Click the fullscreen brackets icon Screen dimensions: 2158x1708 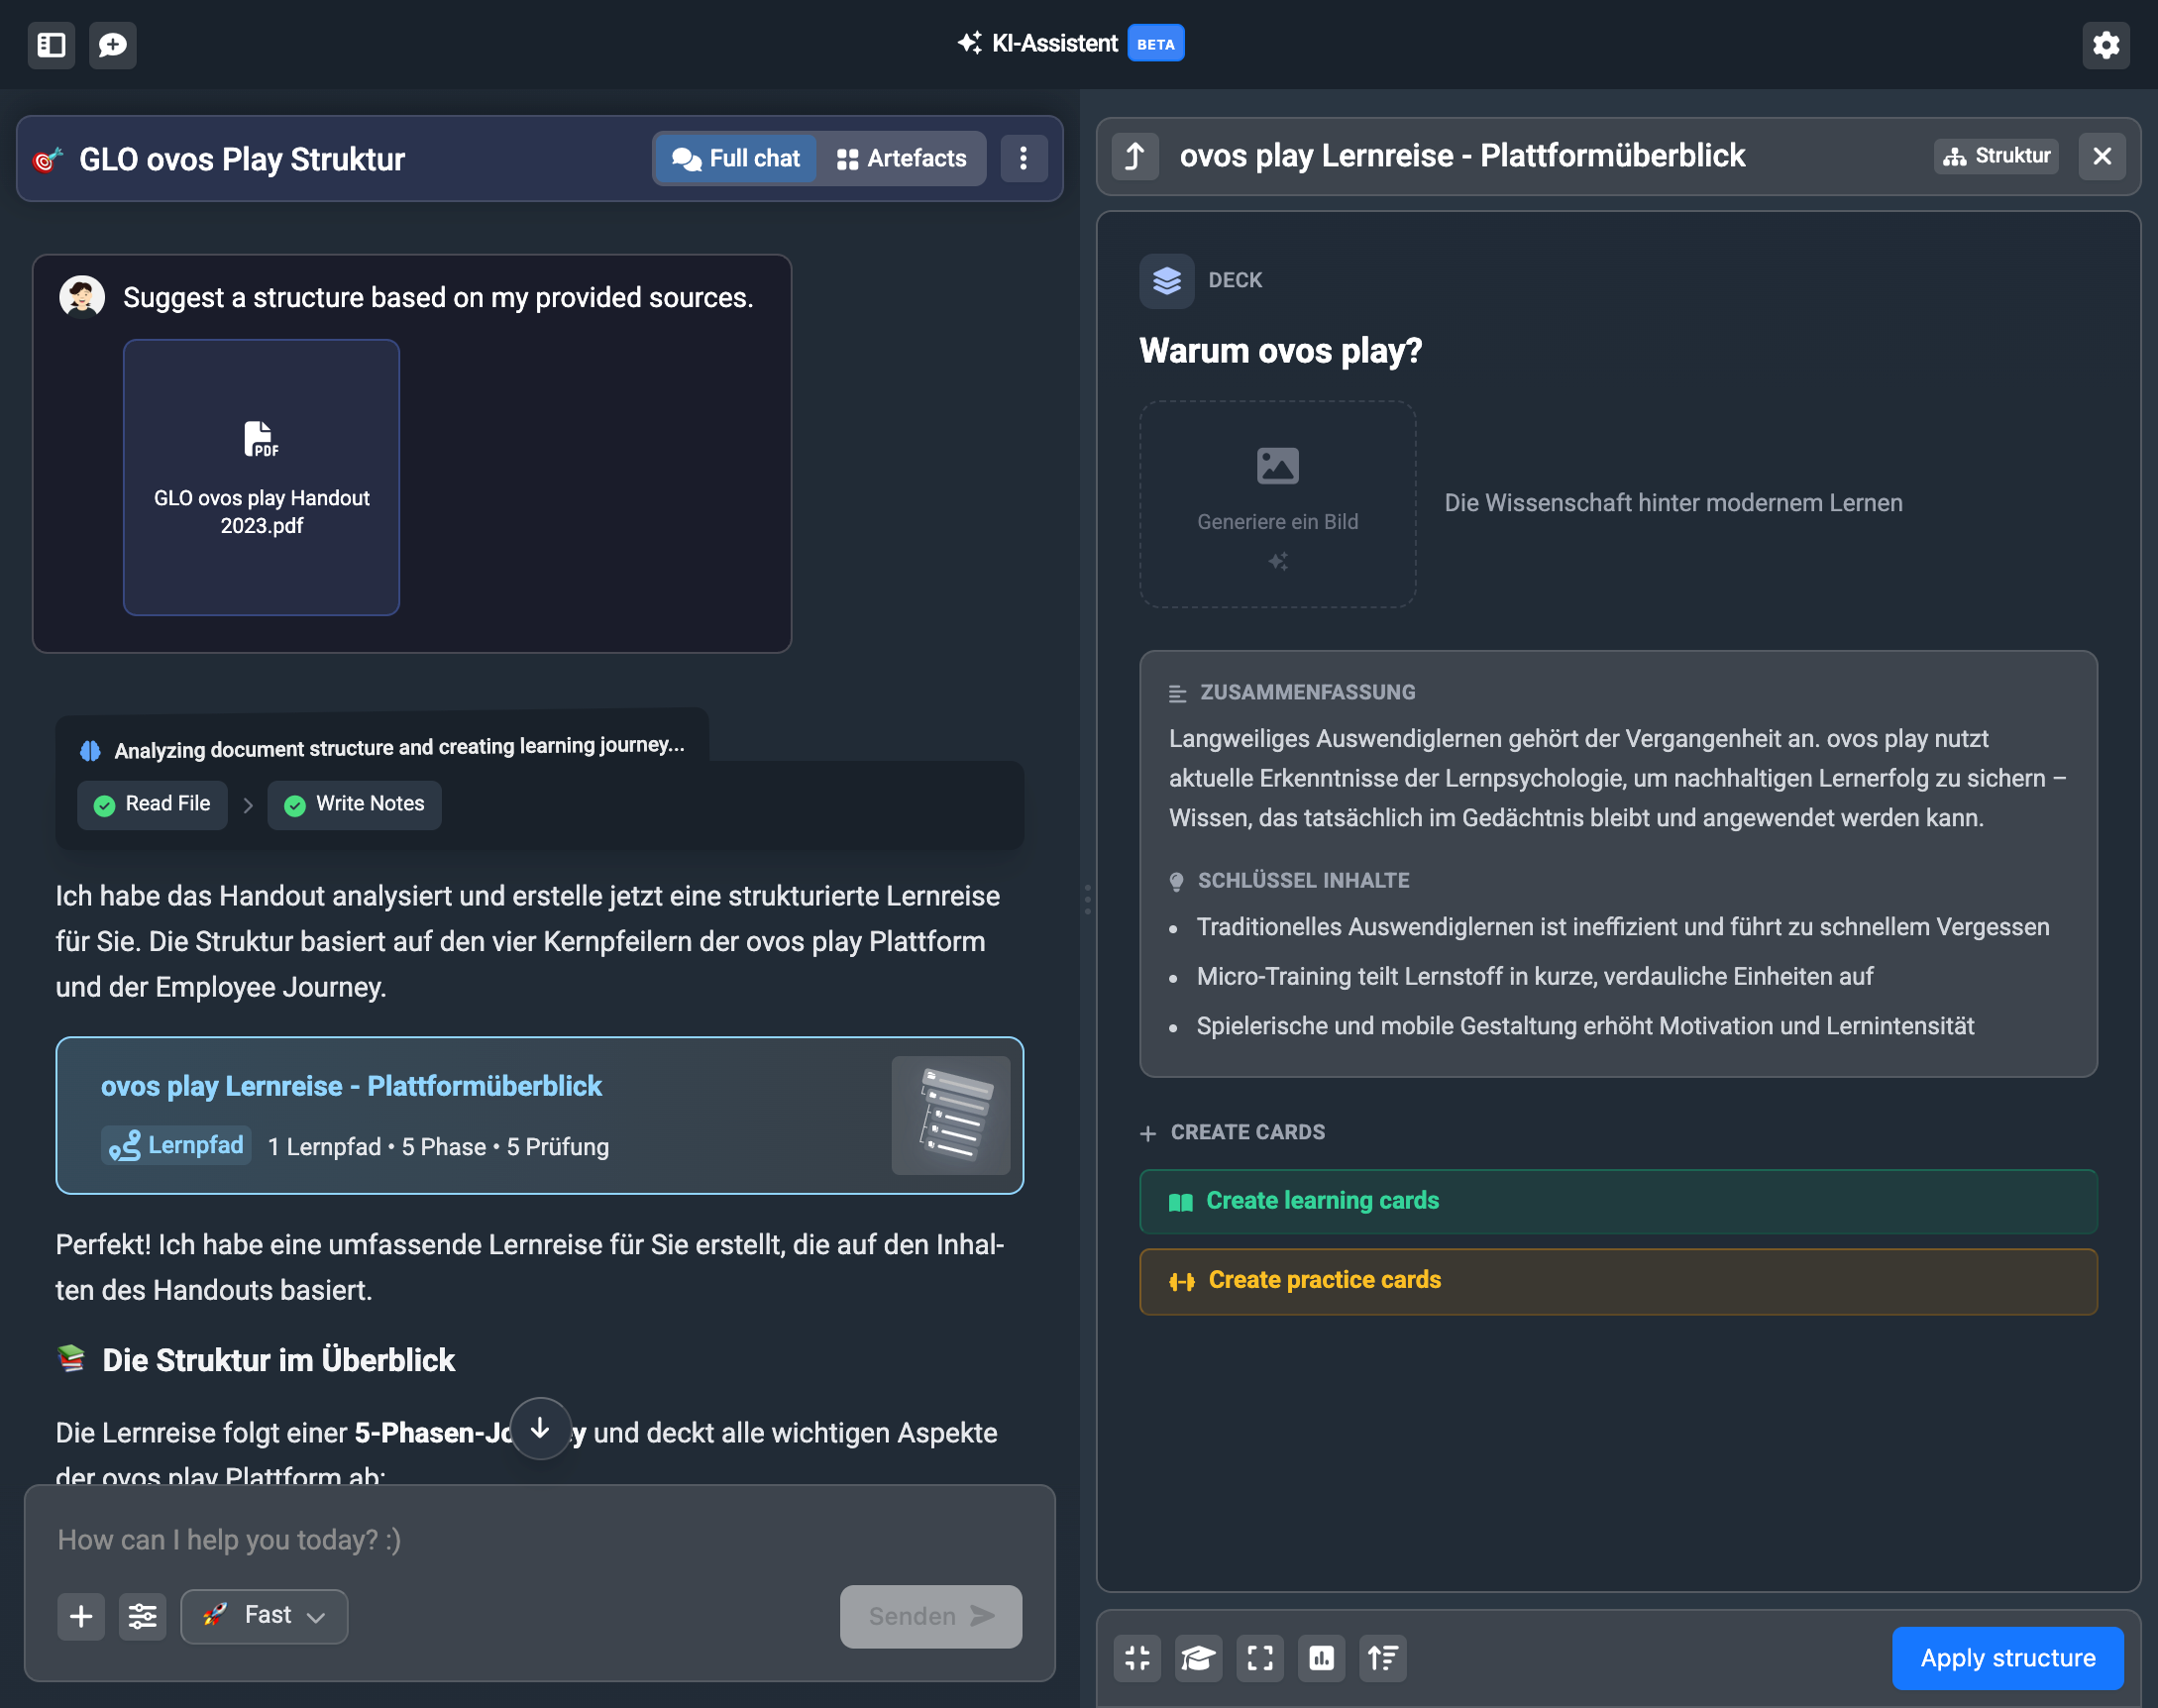tap(1260, 1658)
